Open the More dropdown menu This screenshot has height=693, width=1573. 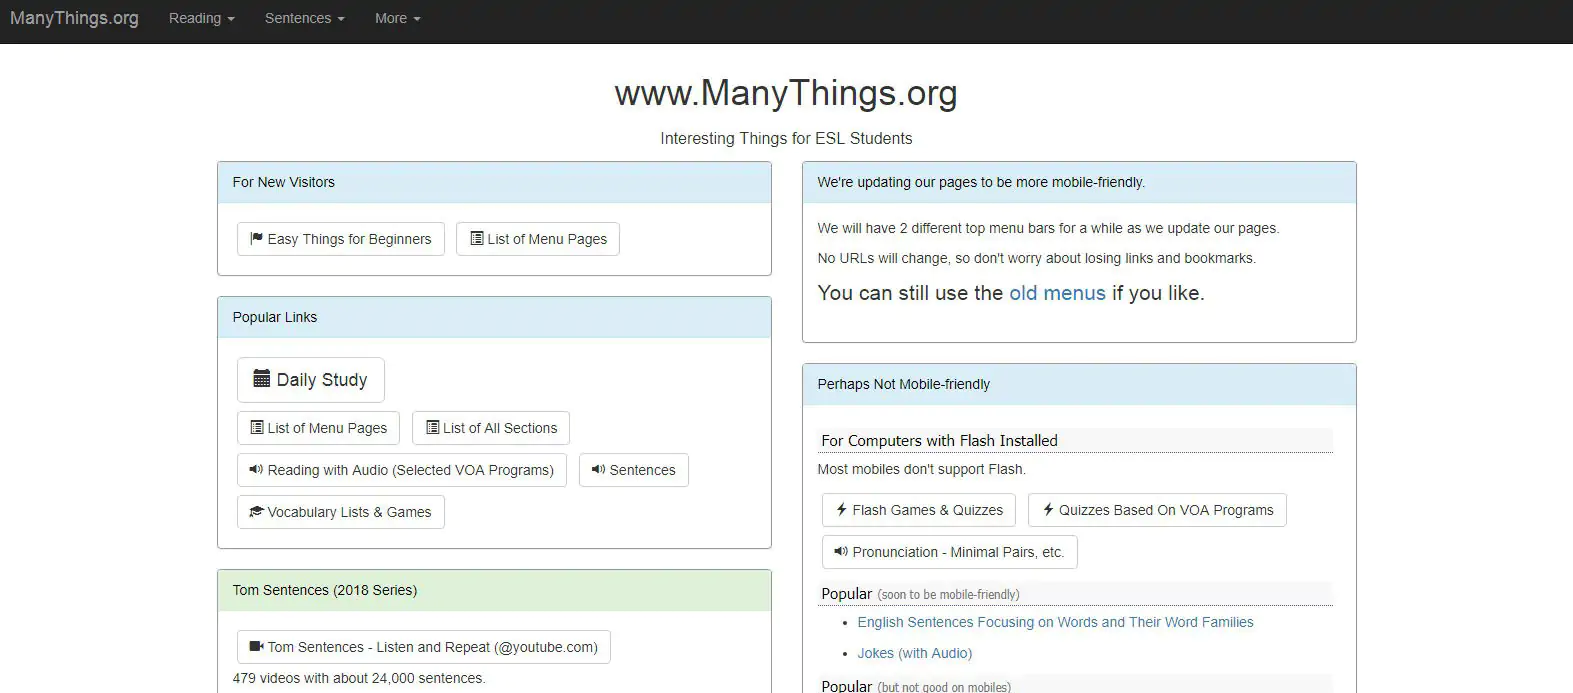(x=397, y=18)
